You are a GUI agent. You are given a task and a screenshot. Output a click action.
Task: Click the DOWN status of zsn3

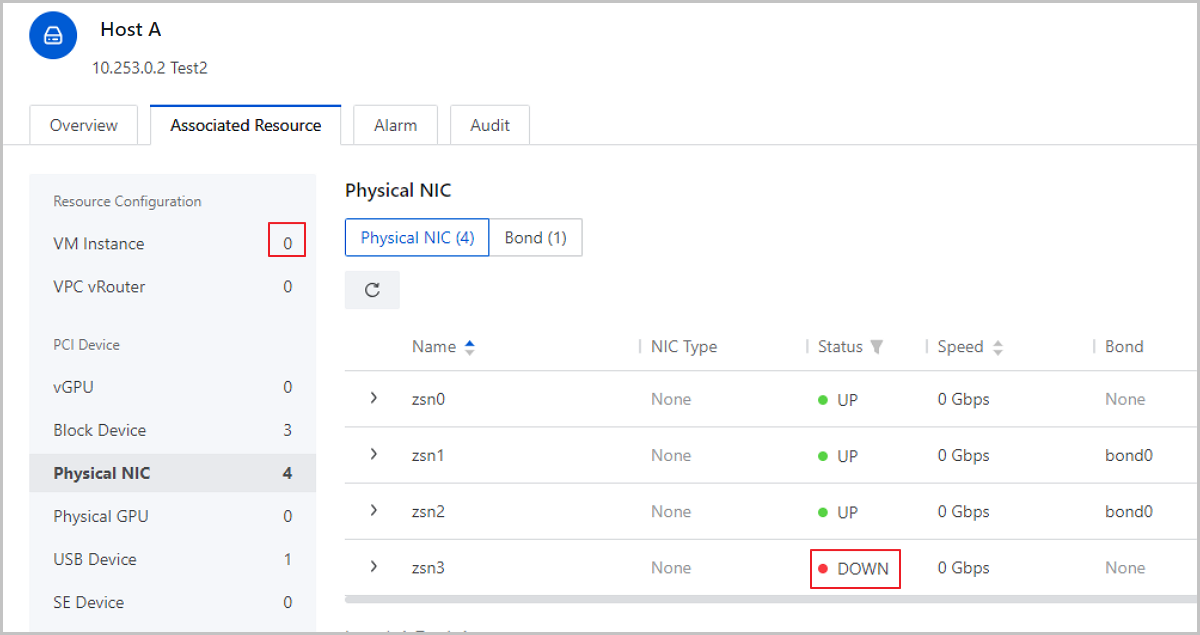pos(862,568)
